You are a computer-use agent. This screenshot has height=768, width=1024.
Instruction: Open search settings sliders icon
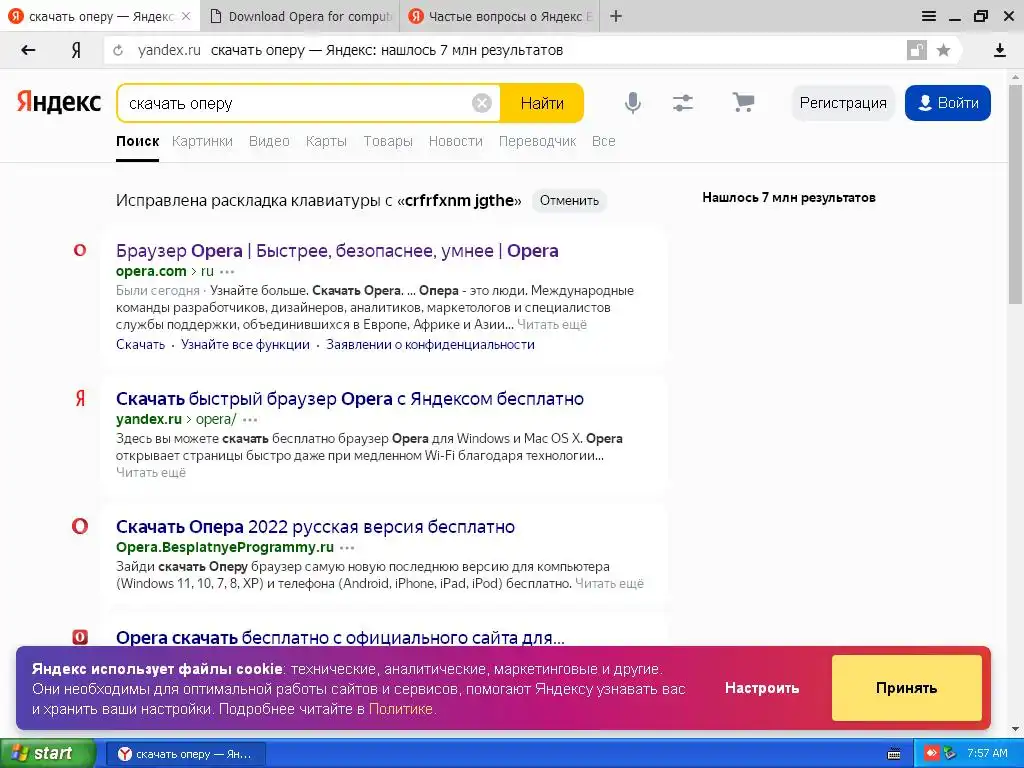[x=682, y=103]
